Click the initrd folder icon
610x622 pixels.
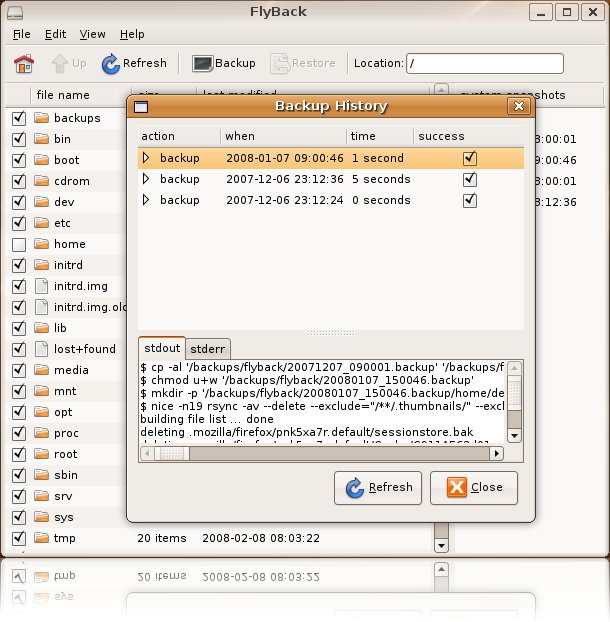coord(41,265)
